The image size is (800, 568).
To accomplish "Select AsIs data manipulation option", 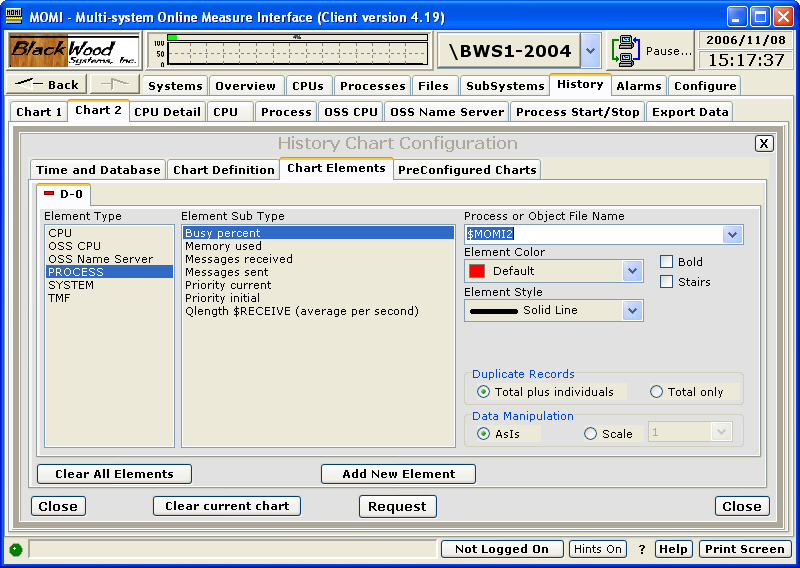I will click(x=483, y=434).
